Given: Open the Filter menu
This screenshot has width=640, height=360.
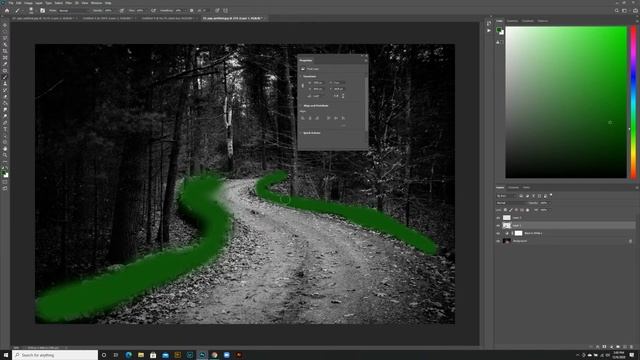Looking at the screenshot, I should pyautogui.click(x=69, y=3).
